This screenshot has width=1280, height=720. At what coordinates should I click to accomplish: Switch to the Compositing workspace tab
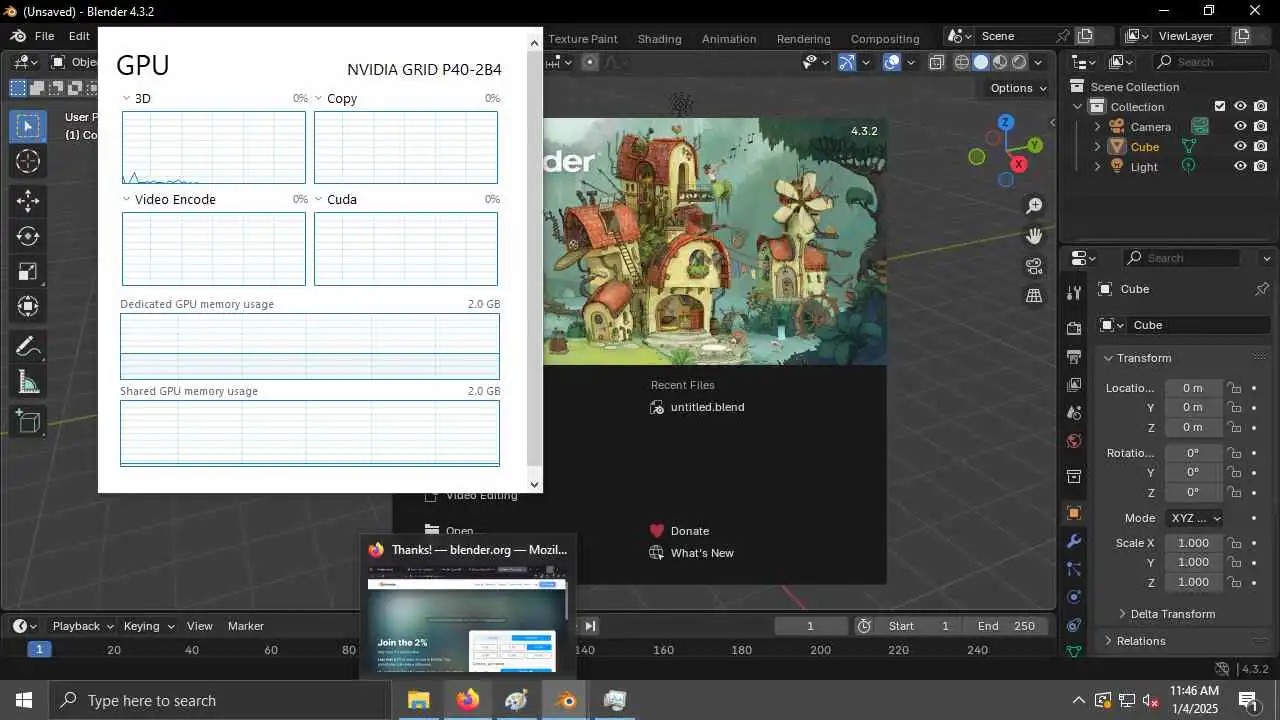pos(885,39)
